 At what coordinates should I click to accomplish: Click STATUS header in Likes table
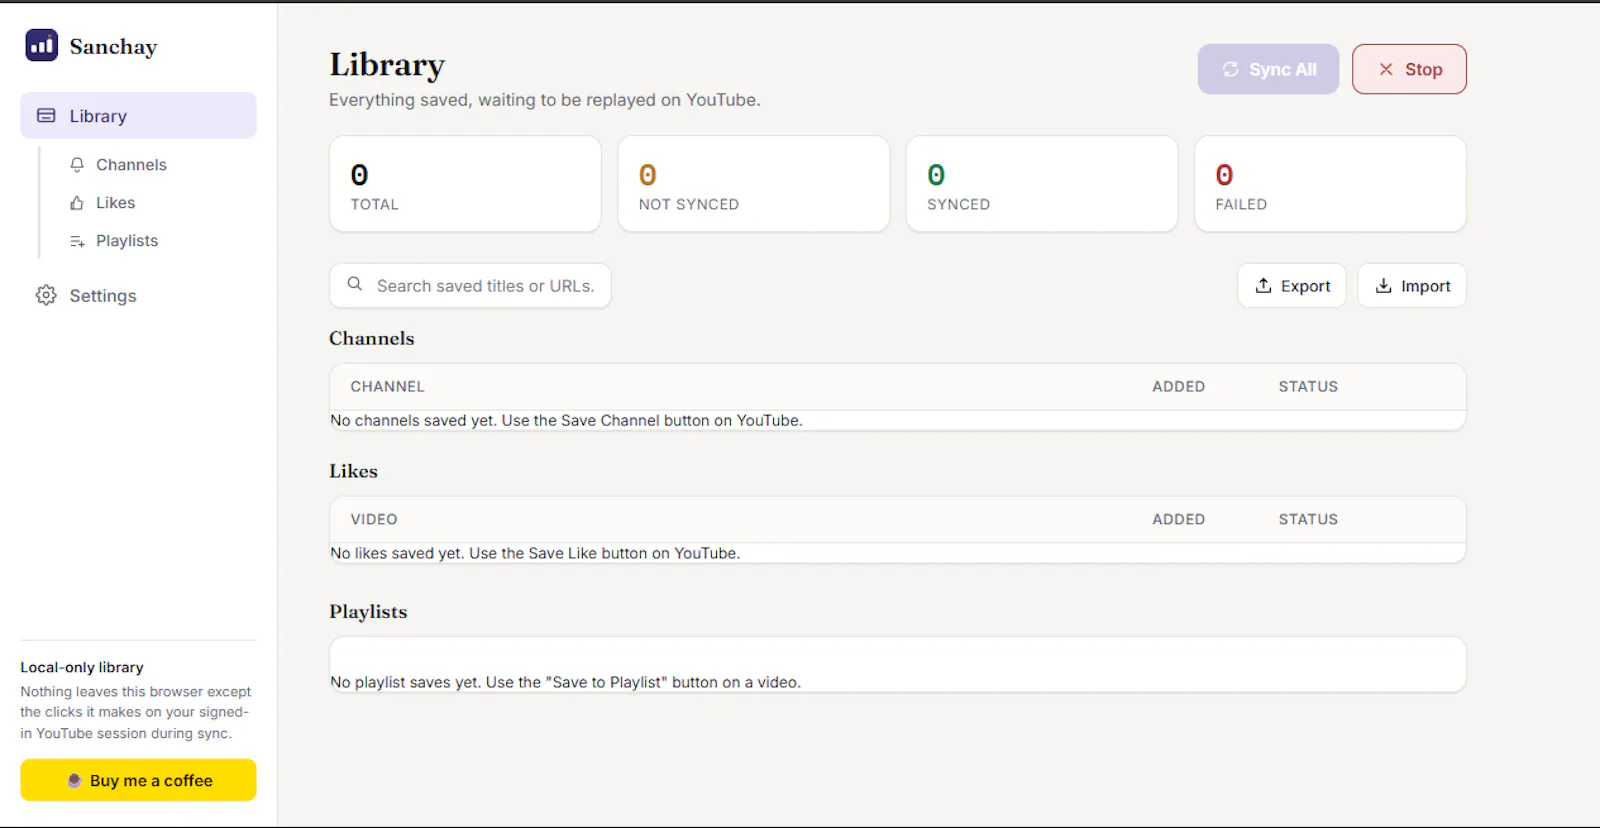pos(1308,520)
